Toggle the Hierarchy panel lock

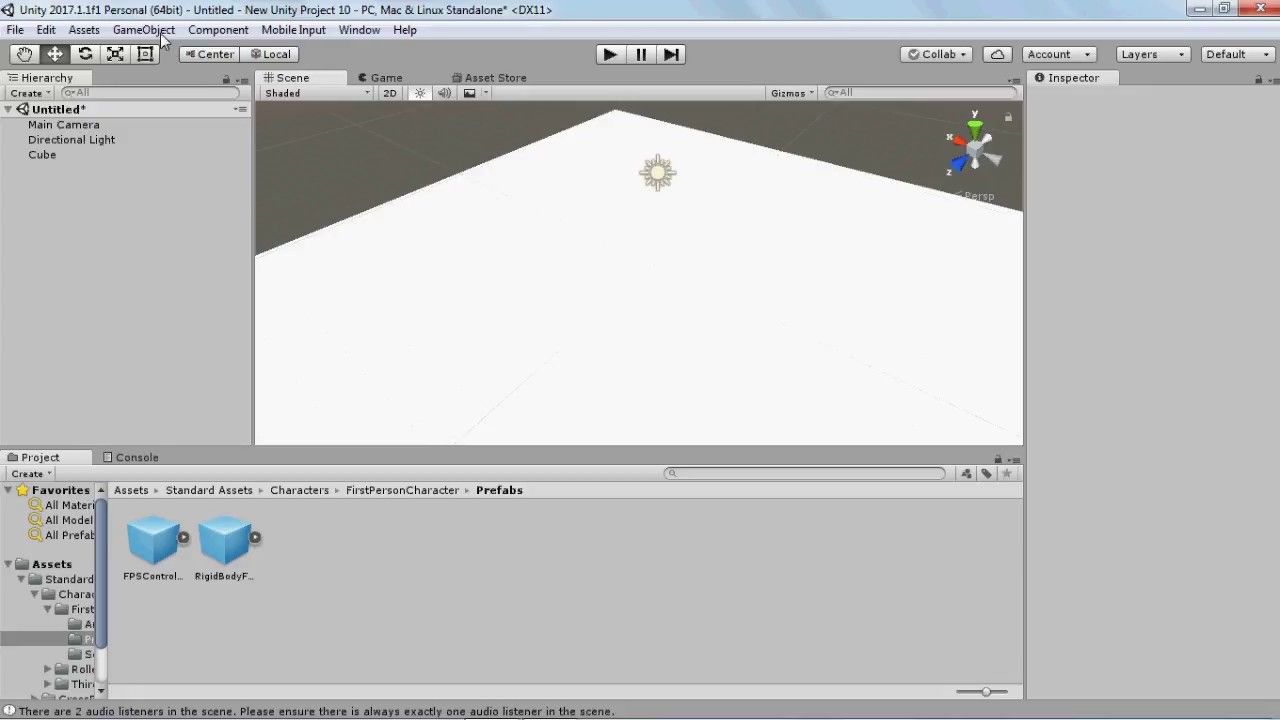(226, 79)
